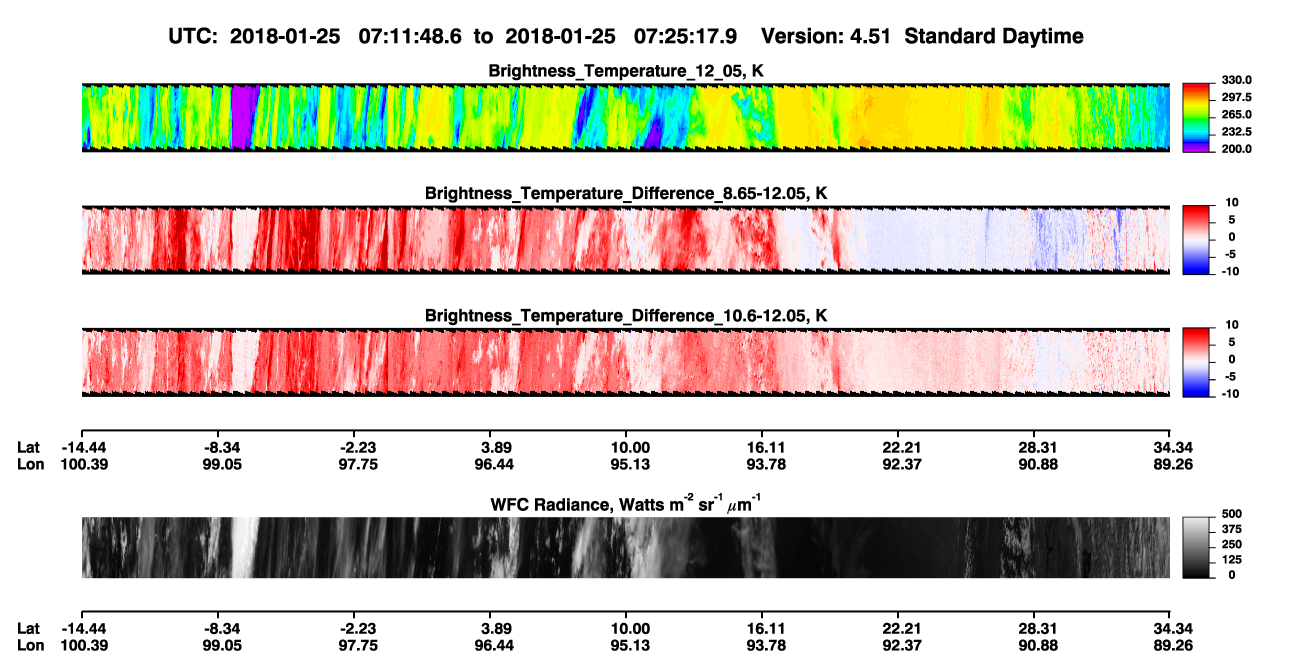Click the '232.5' colorbar label
Viewport: 1300px width, 667px height.
coord(1237,131)
